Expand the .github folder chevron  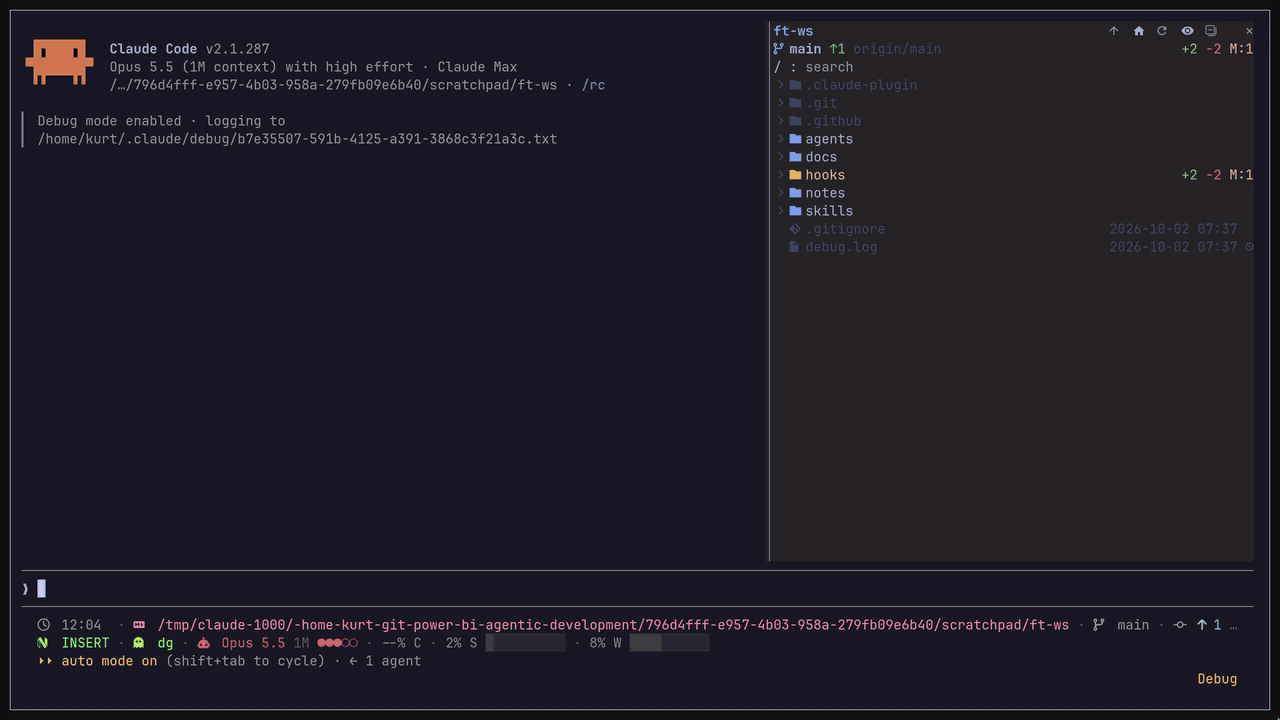click(780, 121)
